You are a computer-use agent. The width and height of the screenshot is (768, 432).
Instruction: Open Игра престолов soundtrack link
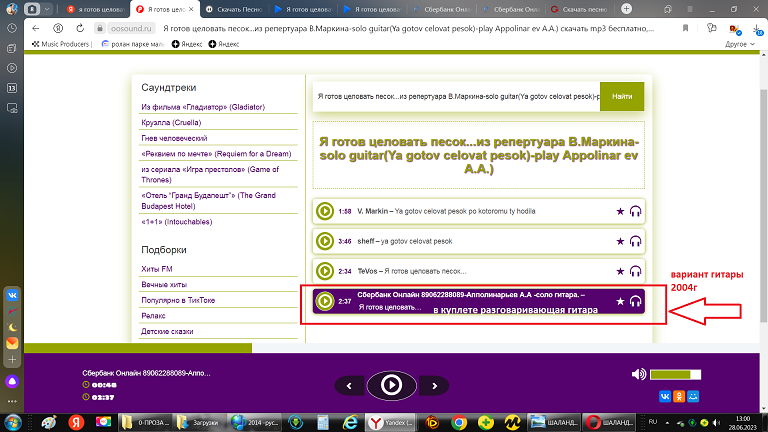210,174
